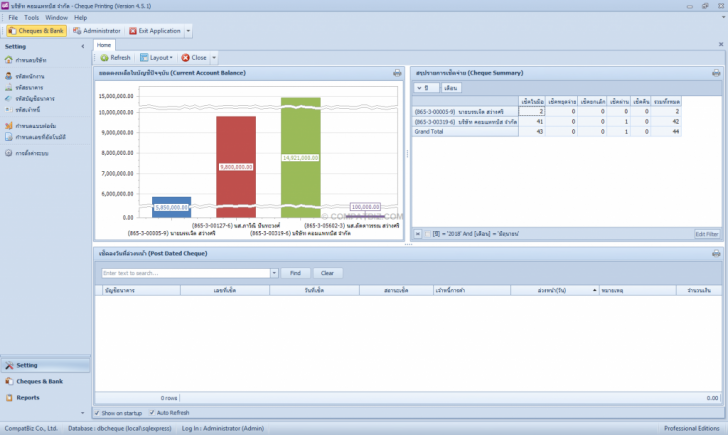Click the blue 5,850,000.00 bar
This screenshot has height=435, width=728.
171,207
